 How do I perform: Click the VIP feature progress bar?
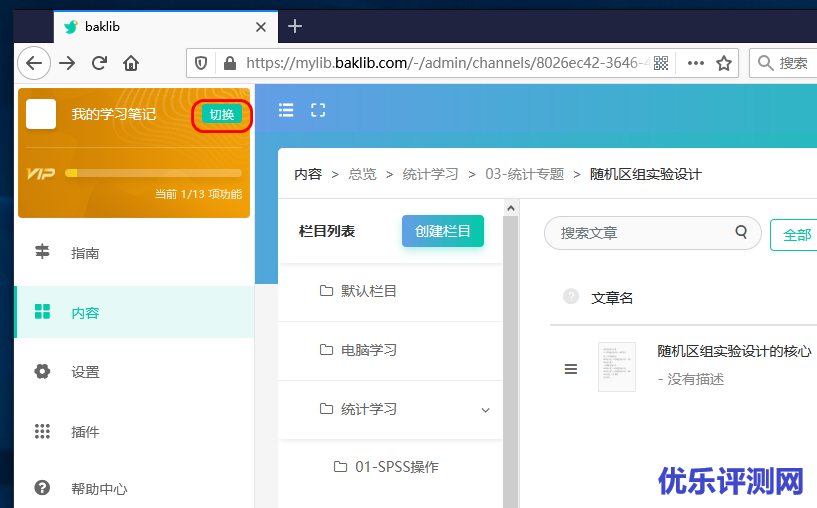pos(153,173)
